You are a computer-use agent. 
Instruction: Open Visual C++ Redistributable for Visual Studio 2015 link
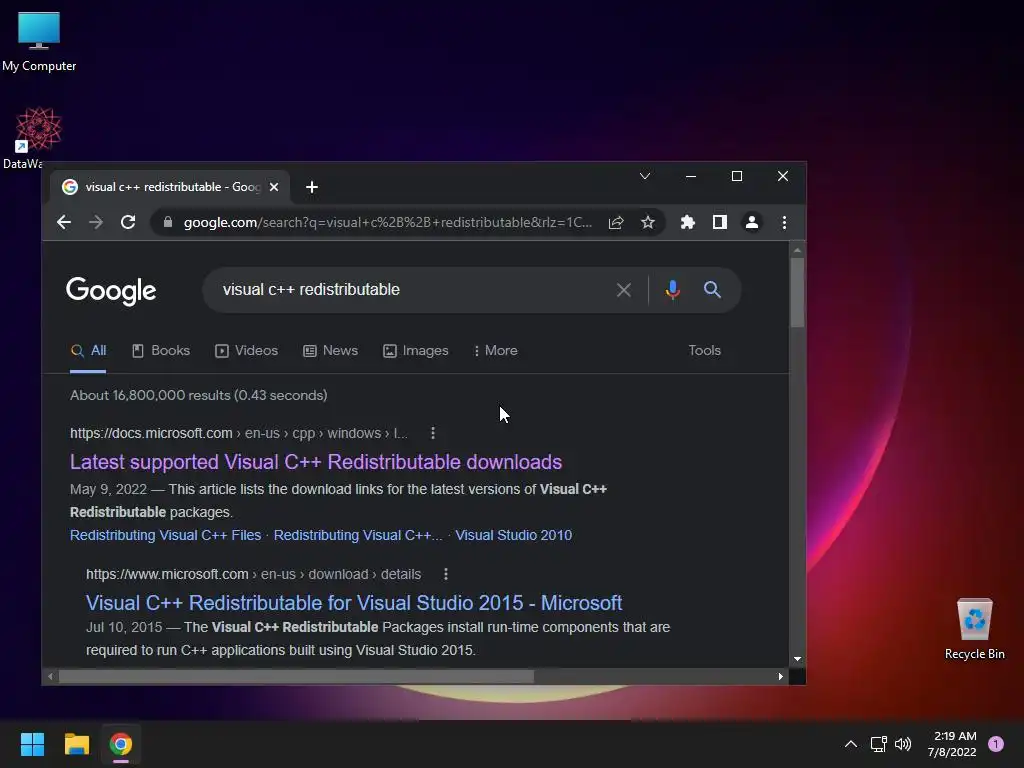tap(354, 603)
